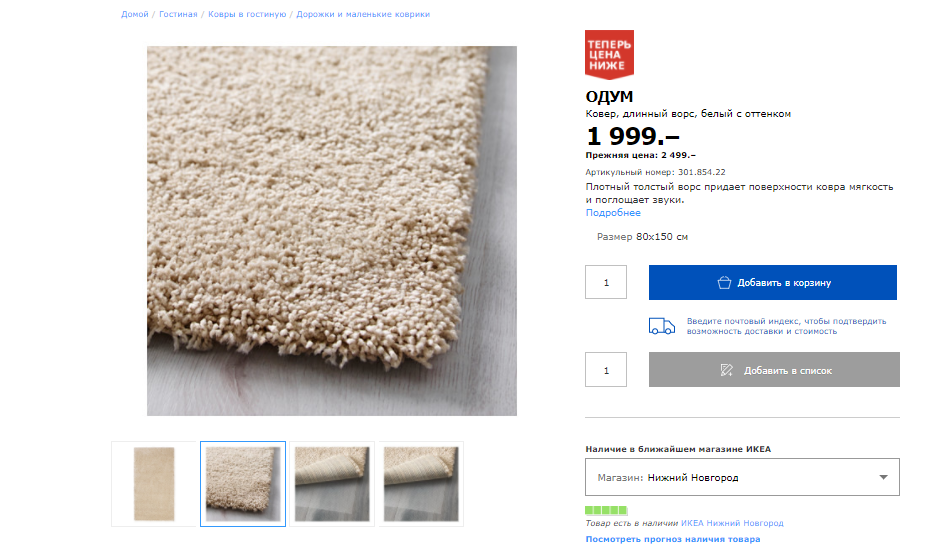Click the 'Добавить в список' button
The width and height of the screenshot is (936, 545).
point(774,370)
